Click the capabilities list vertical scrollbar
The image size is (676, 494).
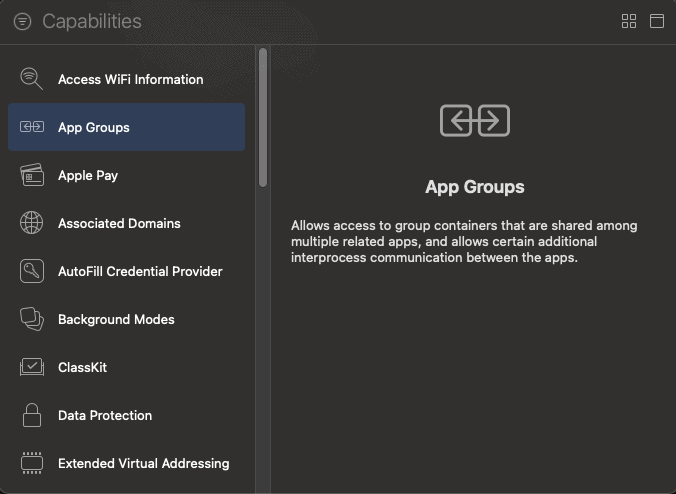263,117
